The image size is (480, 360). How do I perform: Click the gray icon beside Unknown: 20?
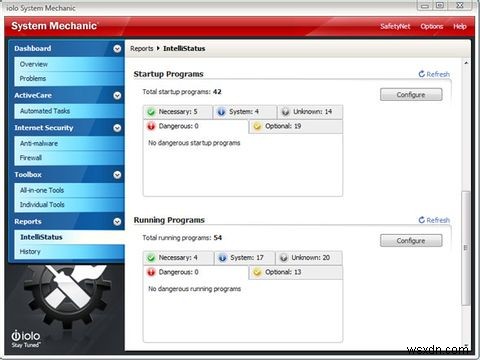284,258
